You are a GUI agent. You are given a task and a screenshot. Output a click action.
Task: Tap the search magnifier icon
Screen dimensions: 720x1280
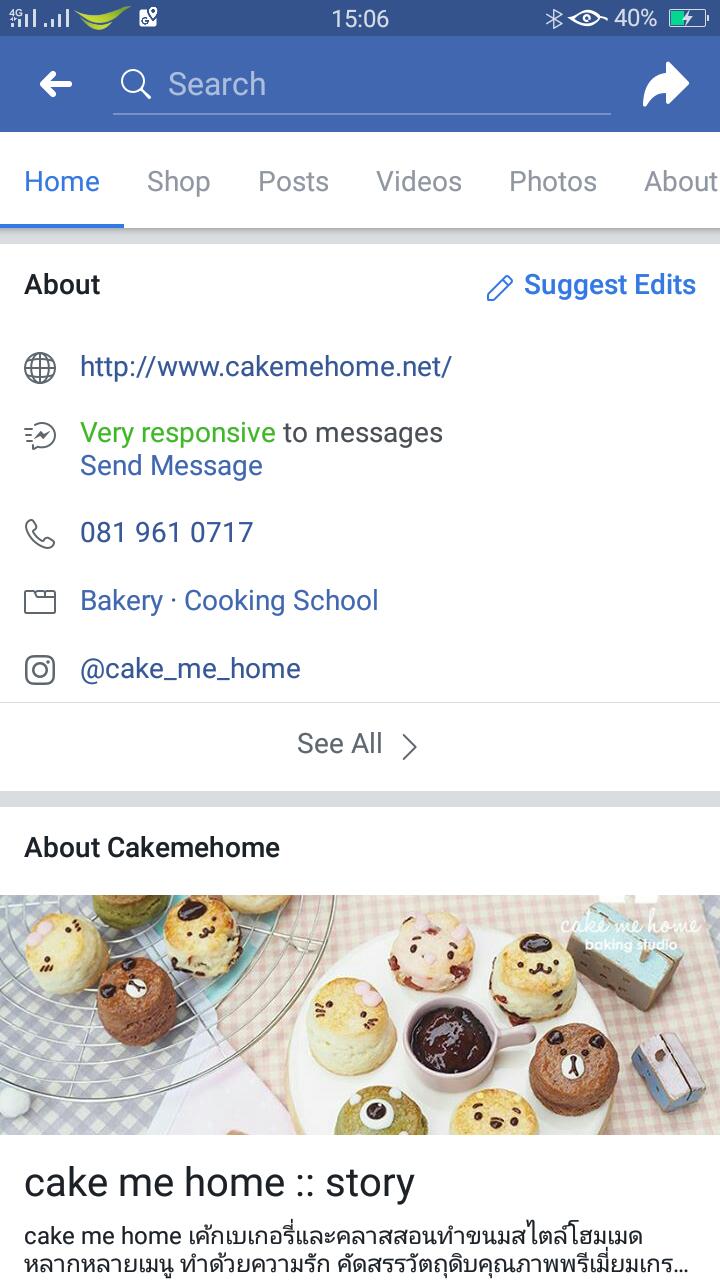[136, 84]
